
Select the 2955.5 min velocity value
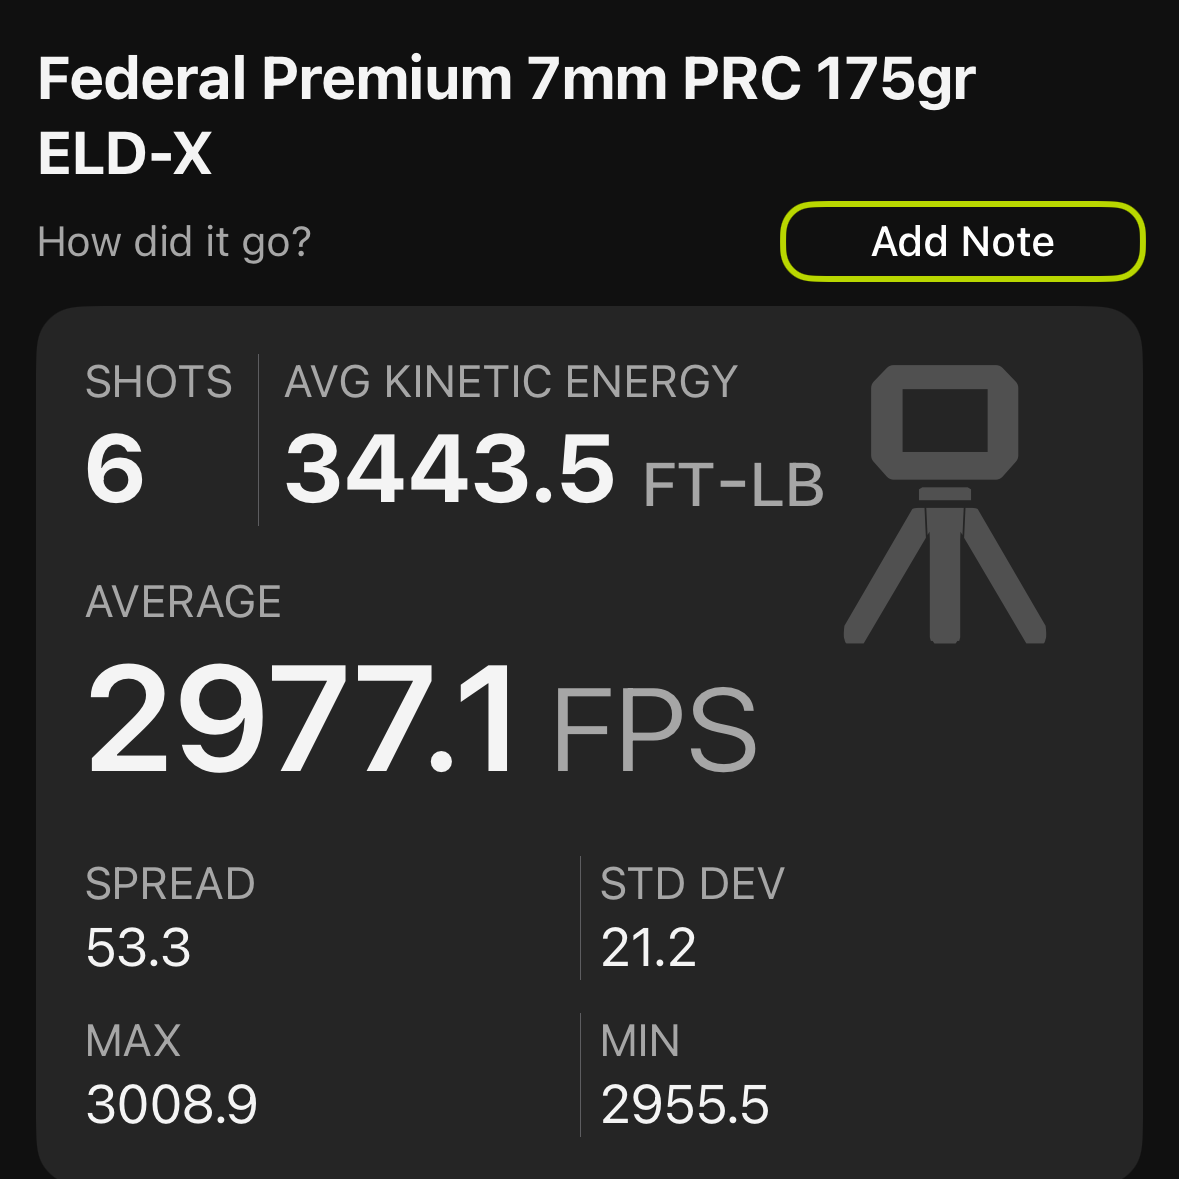(x=685, y=1105)
